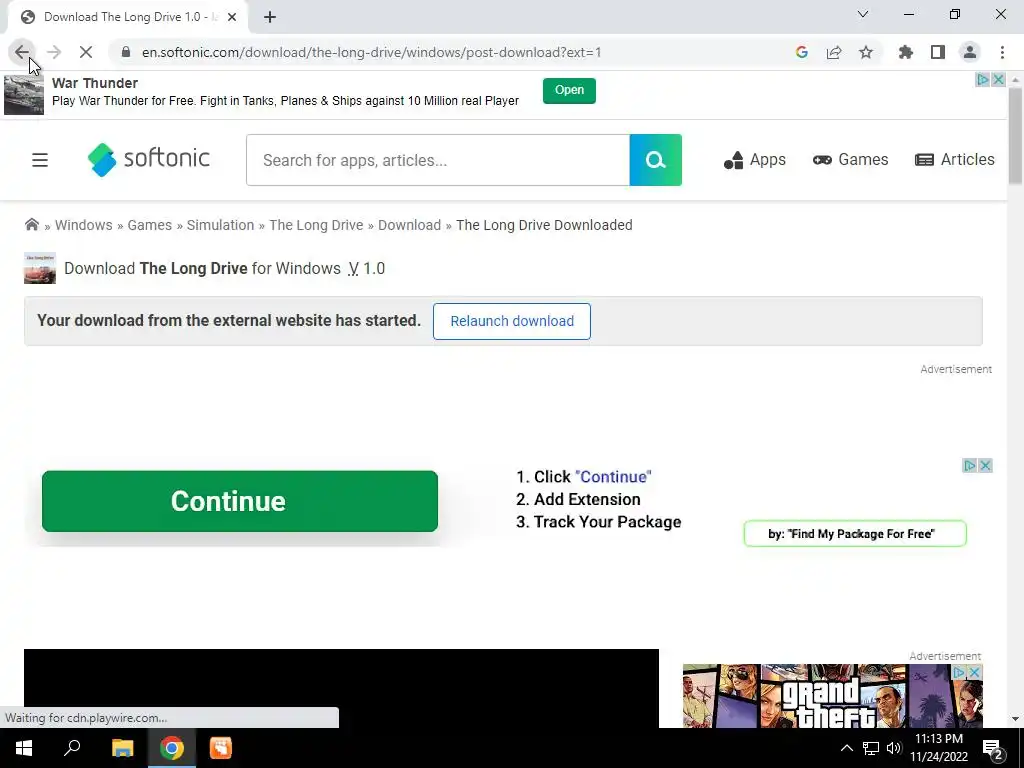Click the green Open button in War Thunder ad
Viewport: 1024px width, 768px height.
tap(569, 90)
